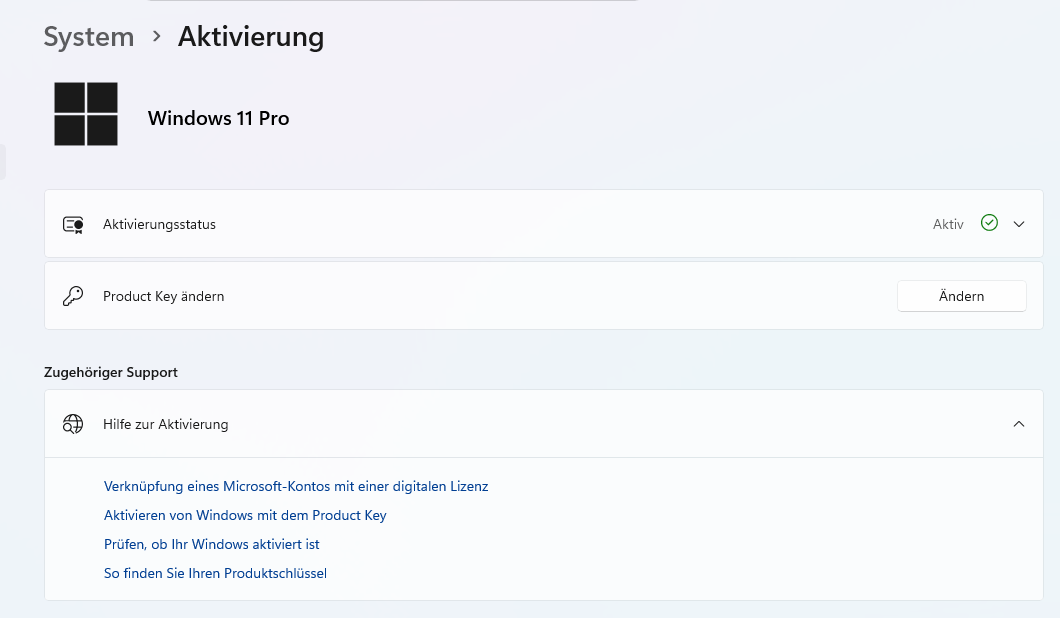
Task: Click the Aktiv status text
Action: click(948, 224)
